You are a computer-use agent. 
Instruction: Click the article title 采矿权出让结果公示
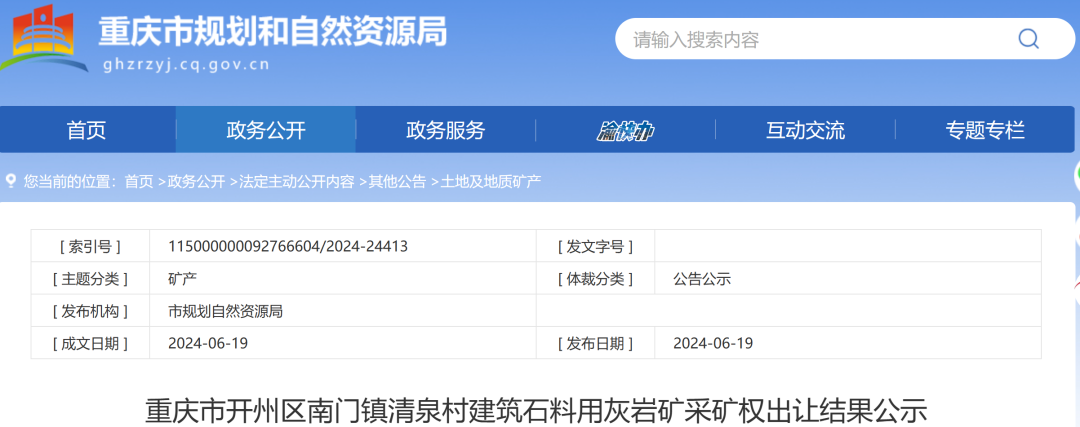[536, 410]
